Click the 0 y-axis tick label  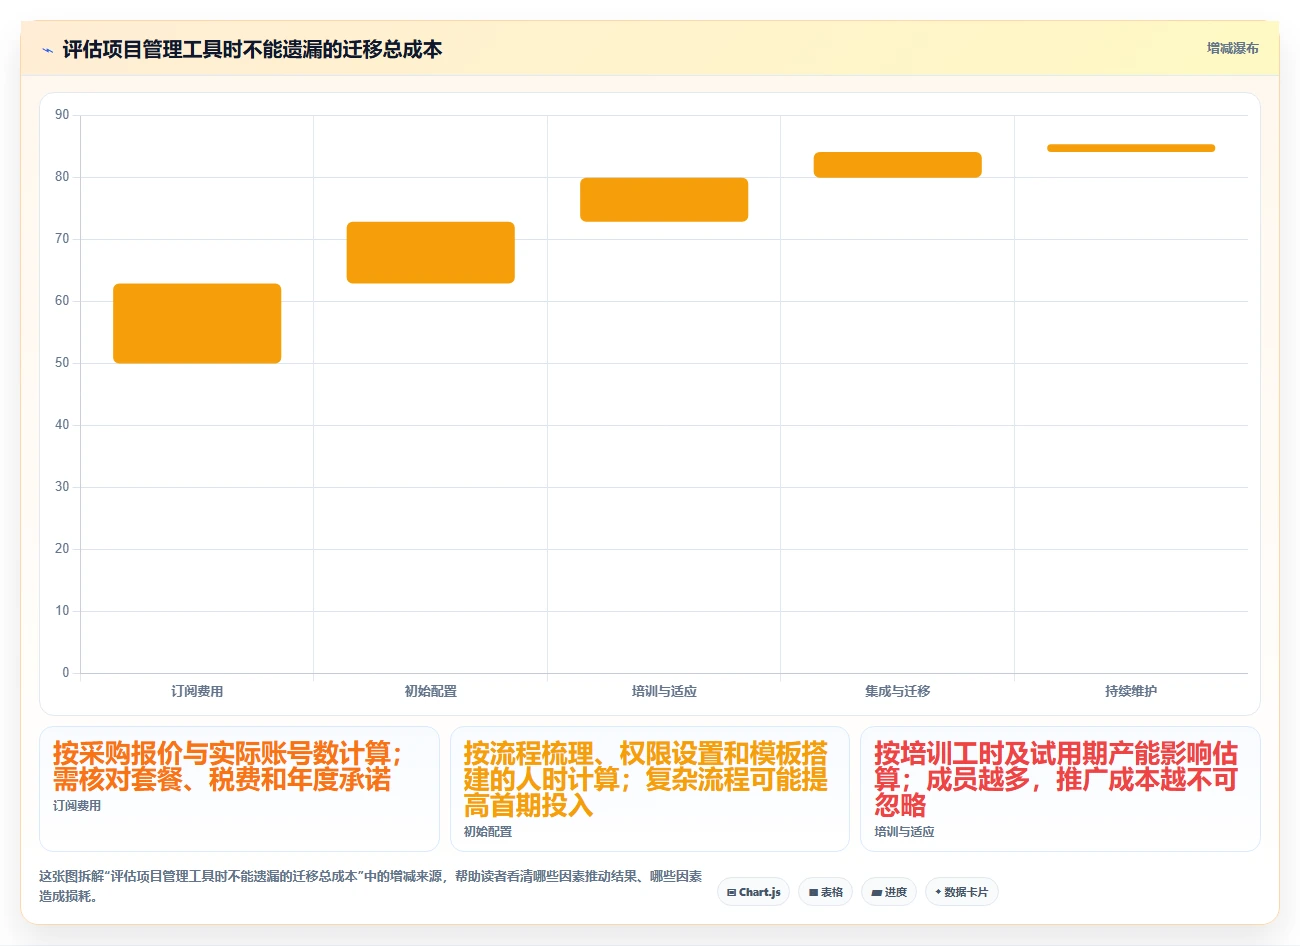point(66,673)
